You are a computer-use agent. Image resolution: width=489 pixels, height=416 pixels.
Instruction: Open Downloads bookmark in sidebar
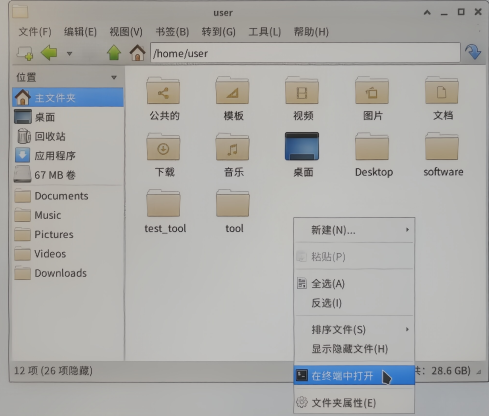click(68, 273)
